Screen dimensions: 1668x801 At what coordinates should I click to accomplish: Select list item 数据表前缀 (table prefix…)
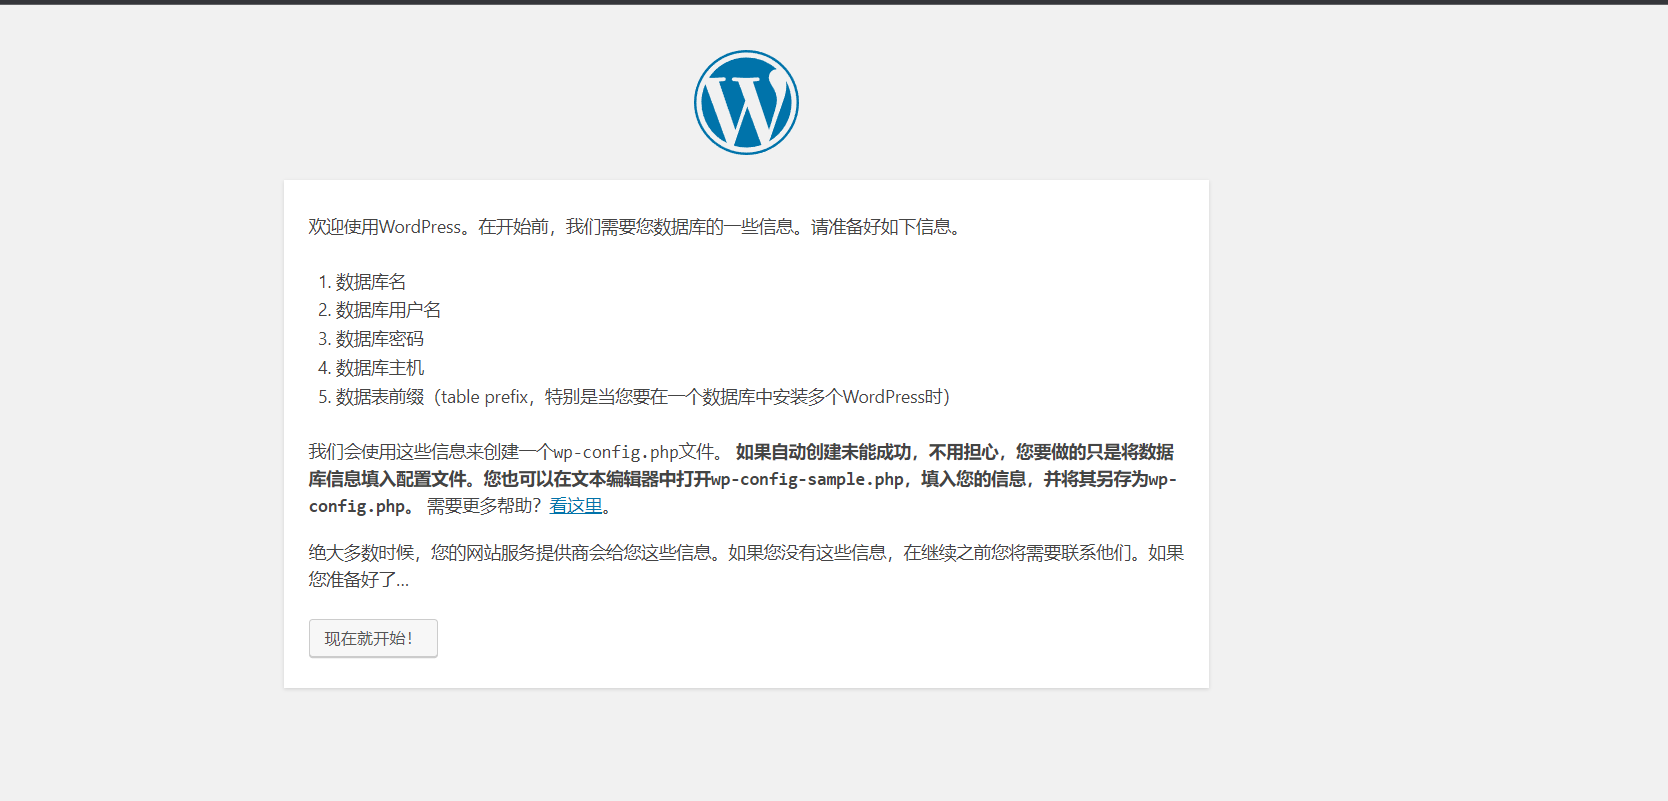point(643,397)
